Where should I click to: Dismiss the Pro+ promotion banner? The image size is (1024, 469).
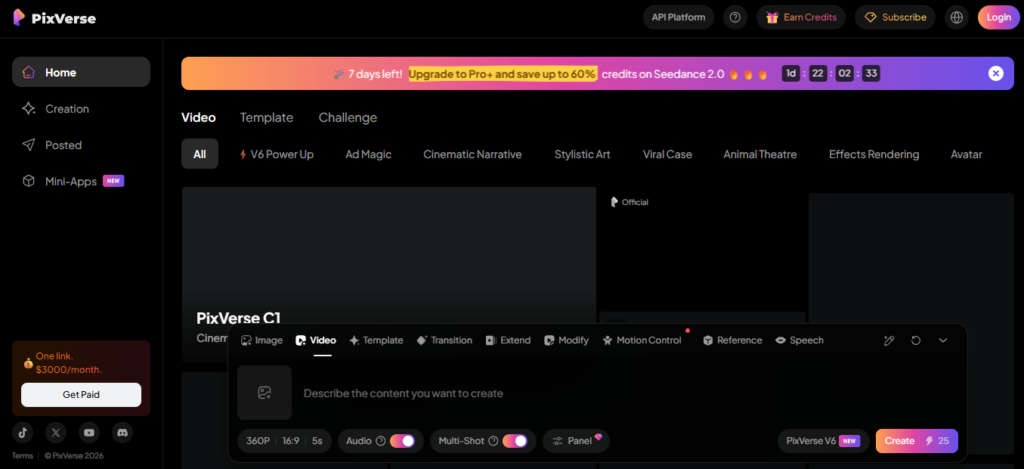click(x=995, y=73)
